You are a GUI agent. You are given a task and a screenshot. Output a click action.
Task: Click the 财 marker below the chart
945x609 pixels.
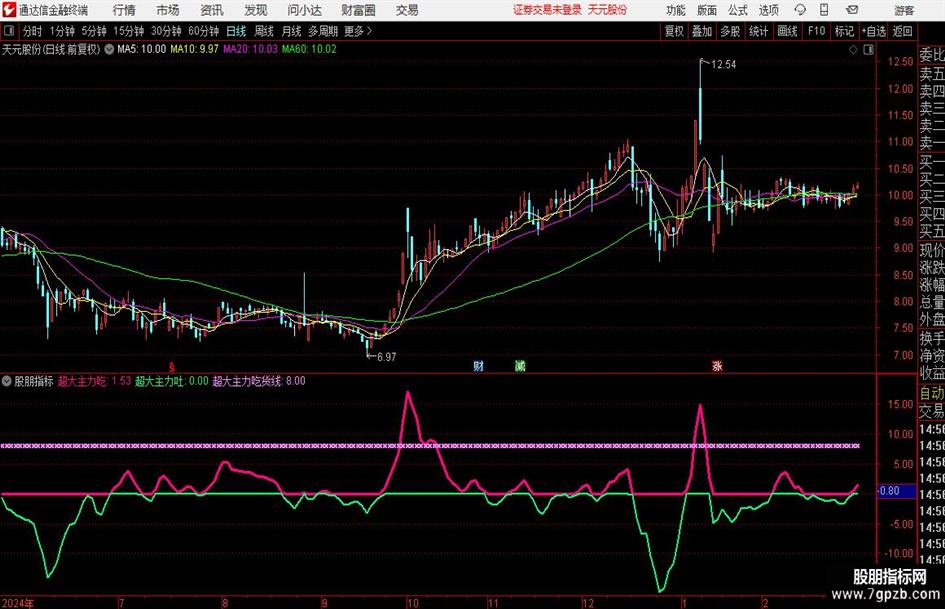pos(479,366)
